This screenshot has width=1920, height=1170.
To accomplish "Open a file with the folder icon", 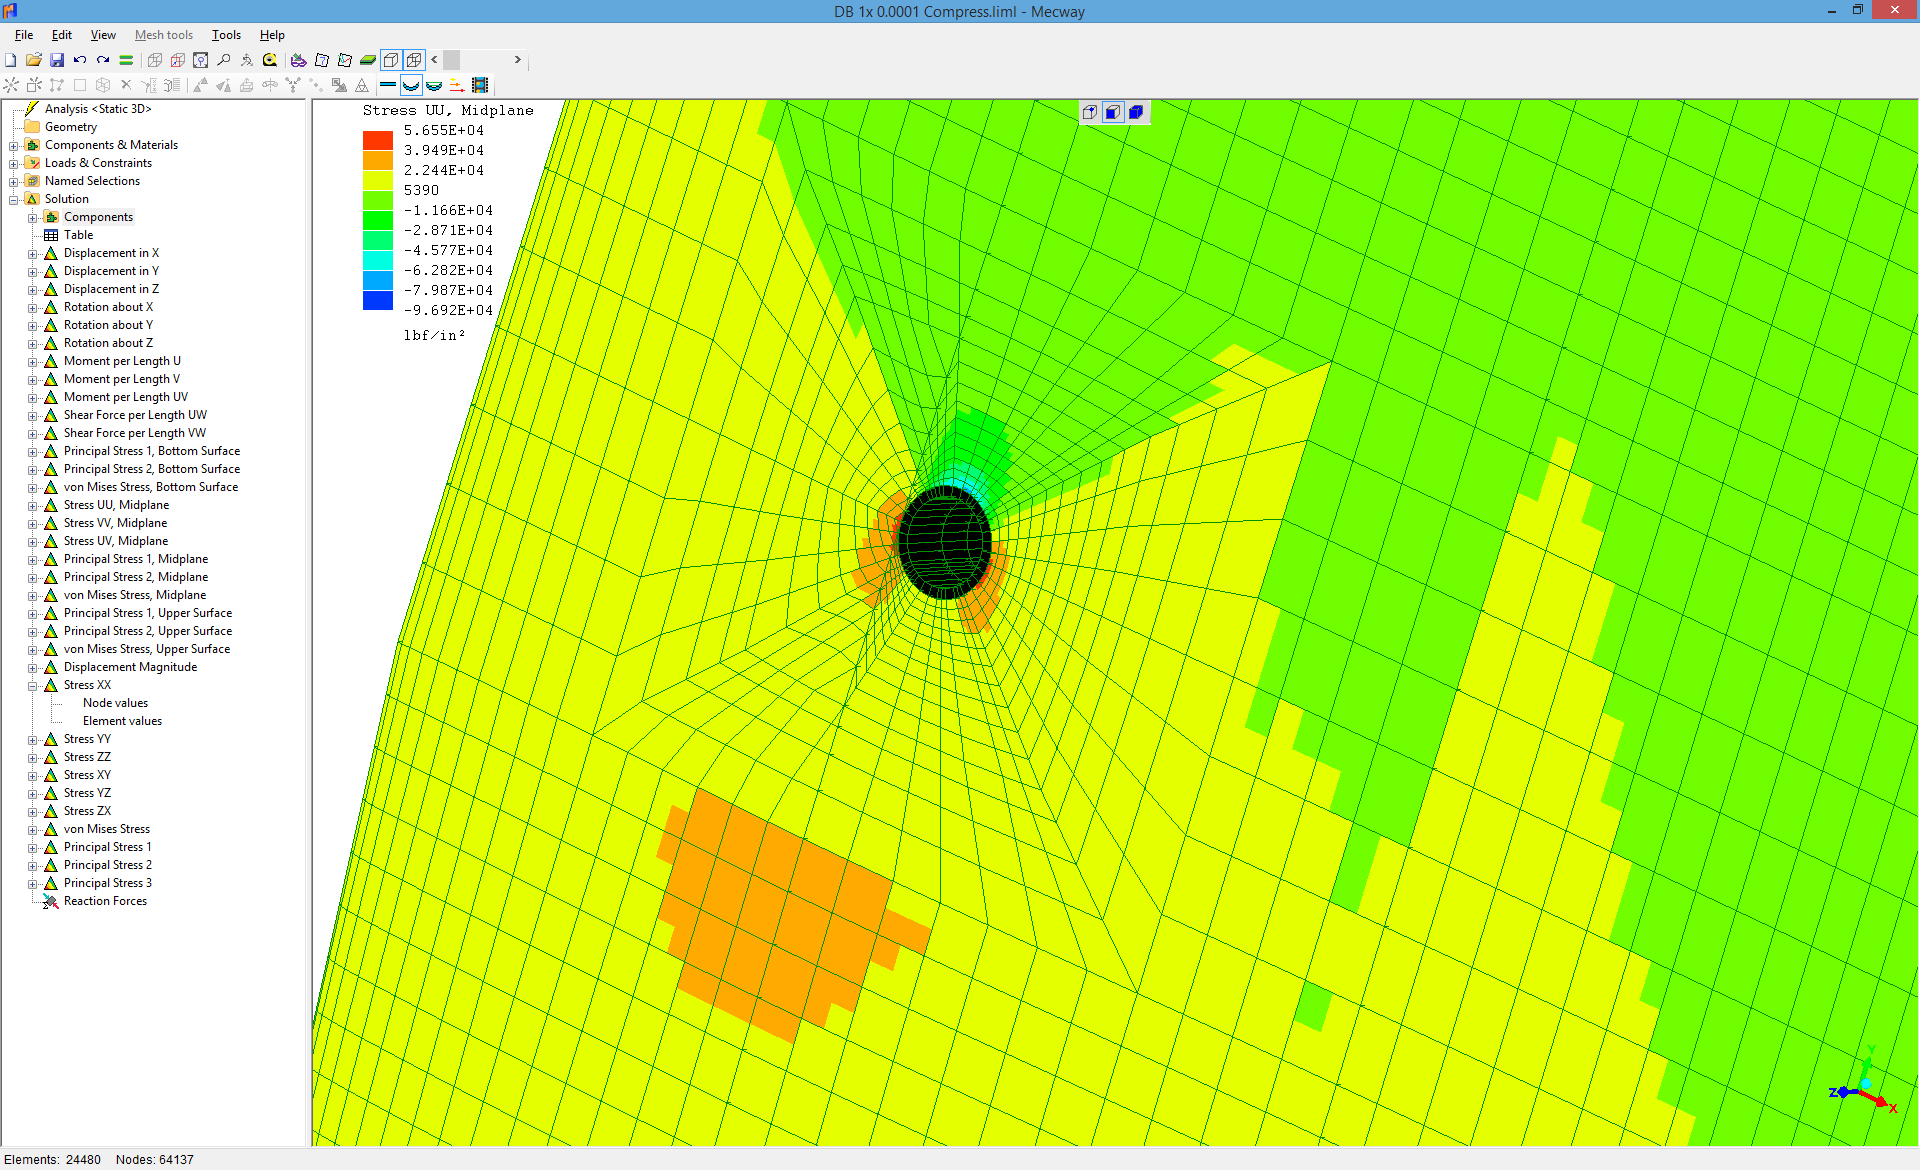I will click(34, 60).
